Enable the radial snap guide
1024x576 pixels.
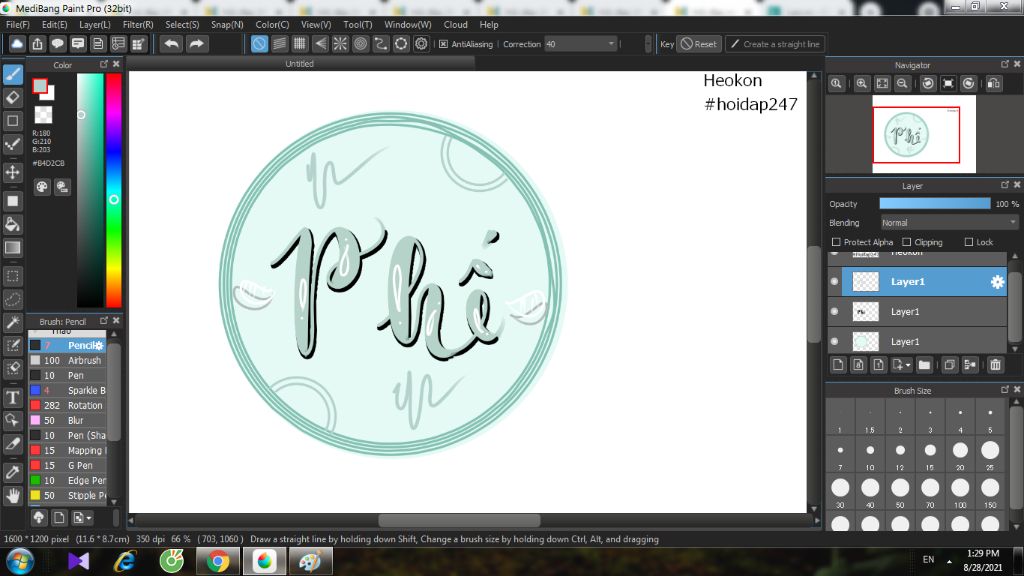[340, 44]
